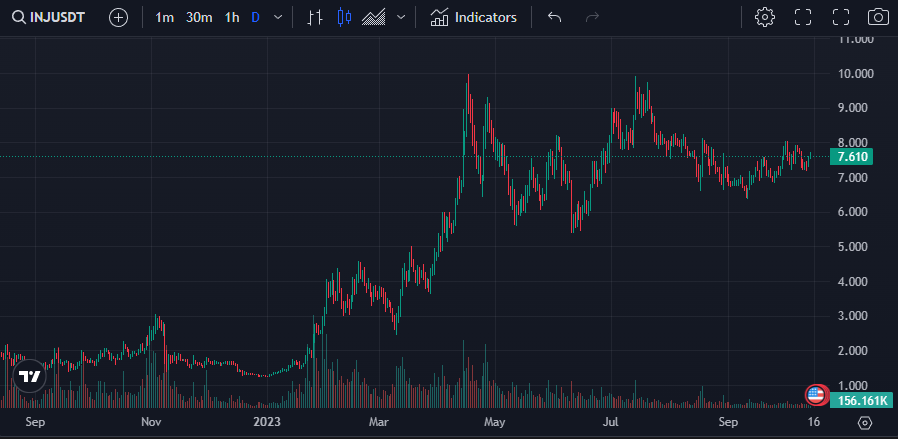Undo the last chart action
Image resolution: width=898 pixels, height=439 pixels.
(x=554, y=18)
